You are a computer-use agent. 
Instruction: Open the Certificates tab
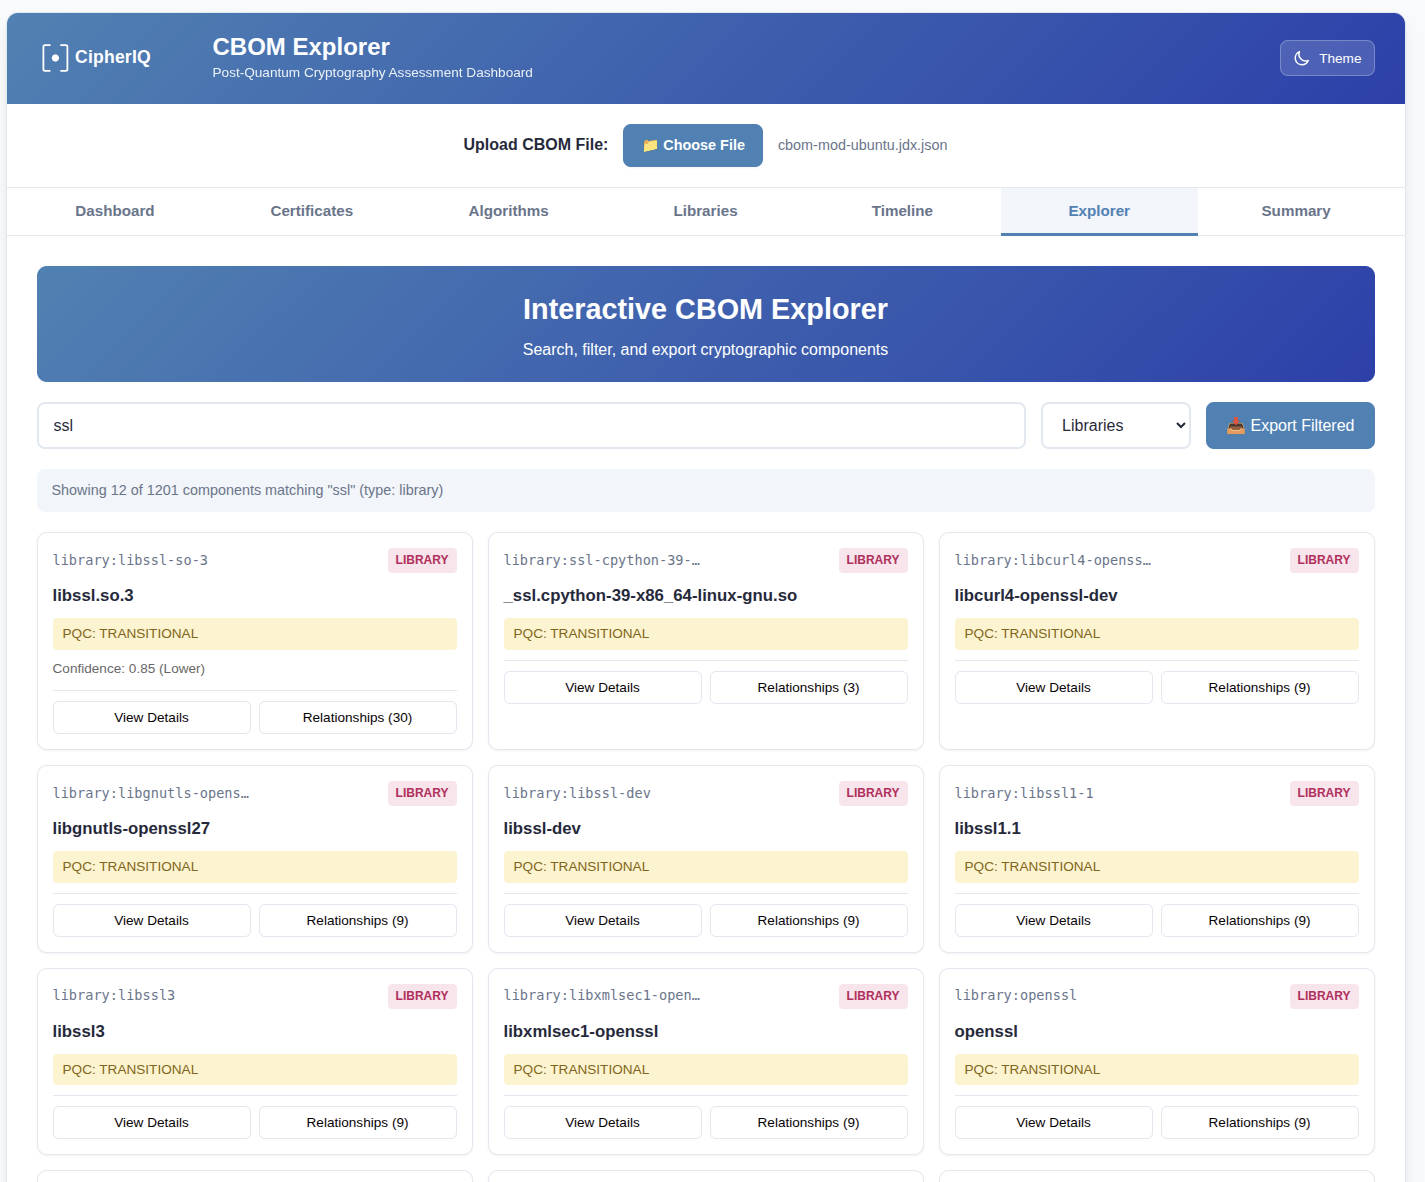point(311,211)
